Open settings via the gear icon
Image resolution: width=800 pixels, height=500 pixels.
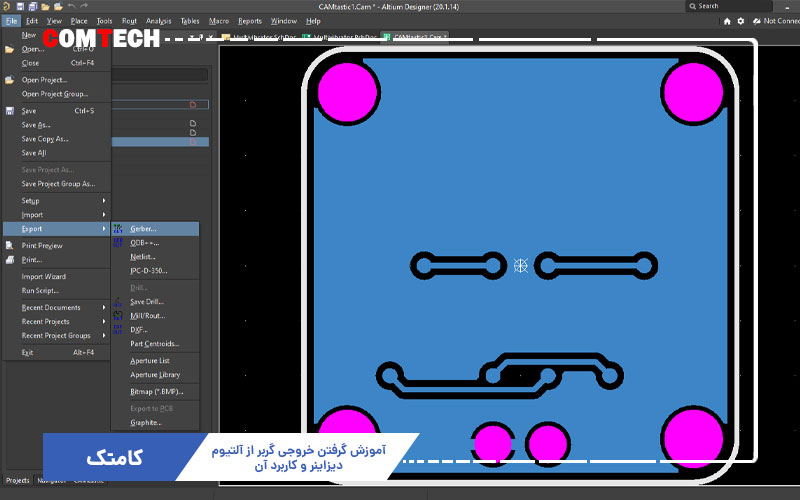click(740, 20)
